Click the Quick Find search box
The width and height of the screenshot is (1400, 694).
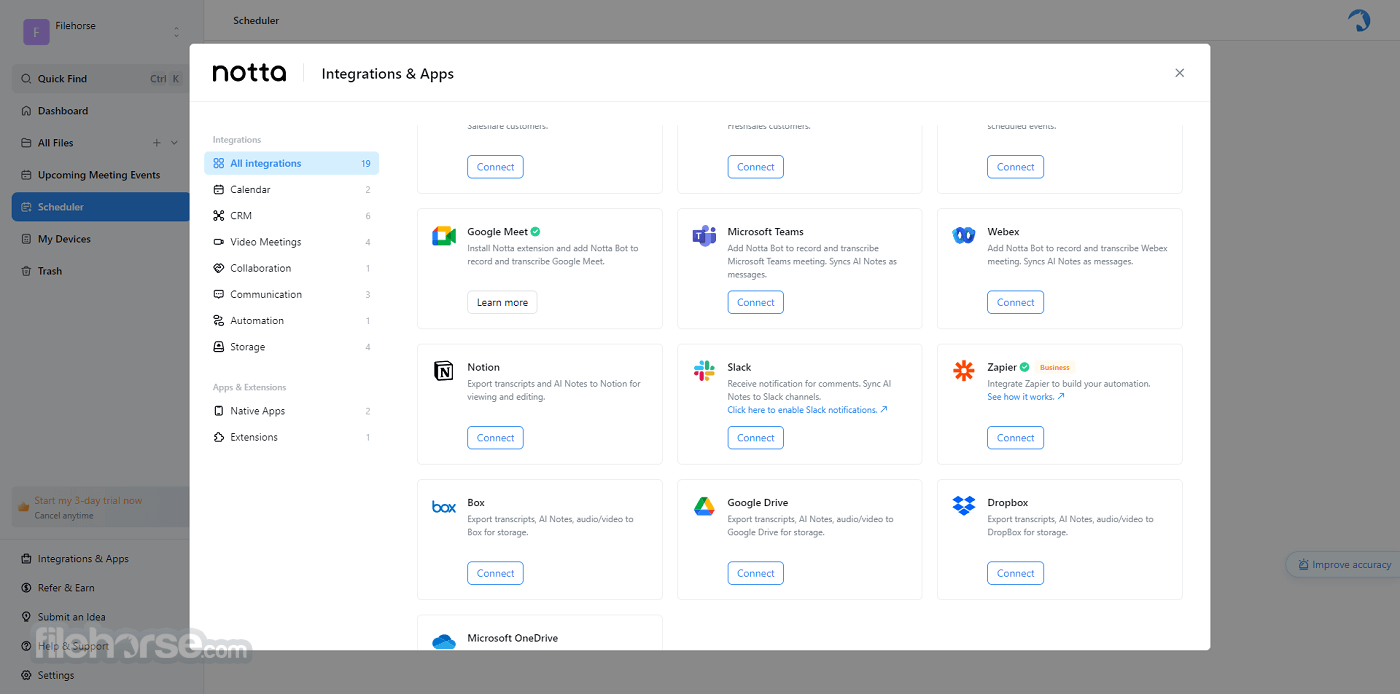[x=100, y=79]
